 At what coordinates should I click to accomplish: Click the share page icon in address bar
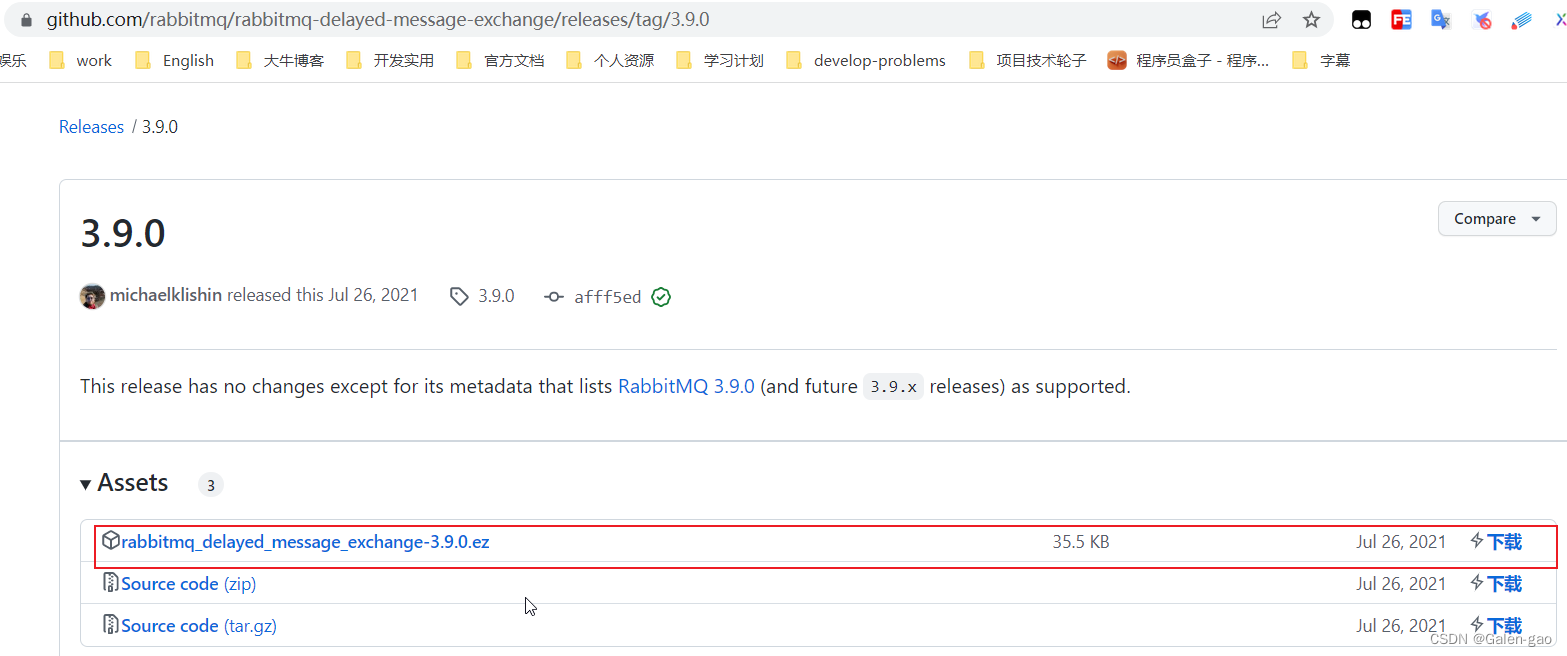click(x=1271, y=20)
